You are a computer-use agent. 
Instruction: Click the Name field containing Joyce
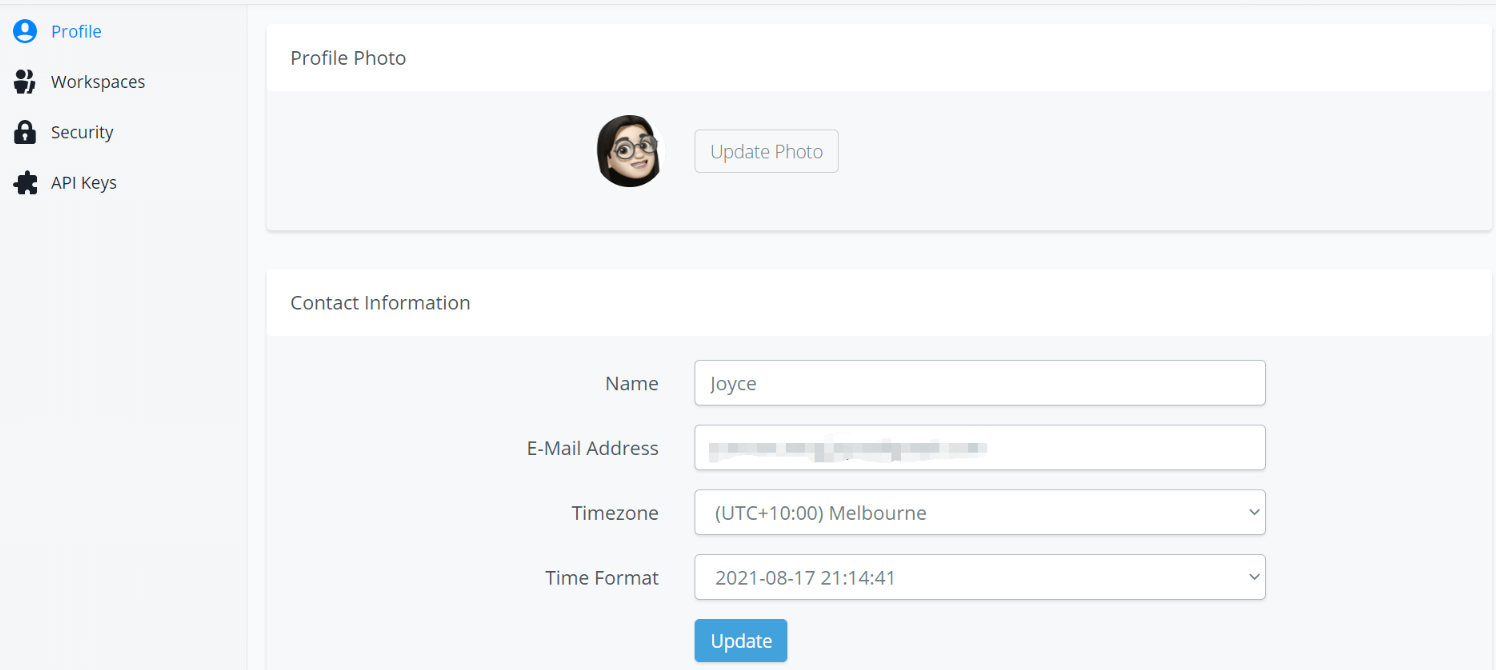[x=980, y=383]
